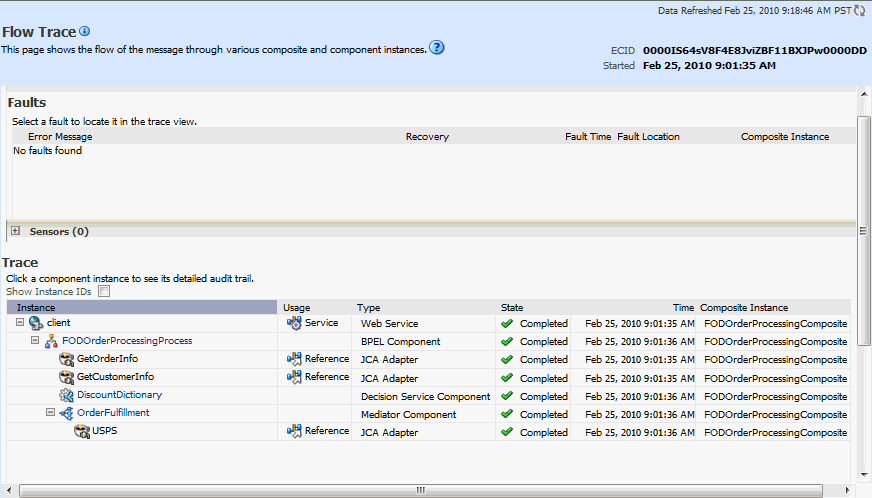Click the Error Message column header

(x=60, y=136)
